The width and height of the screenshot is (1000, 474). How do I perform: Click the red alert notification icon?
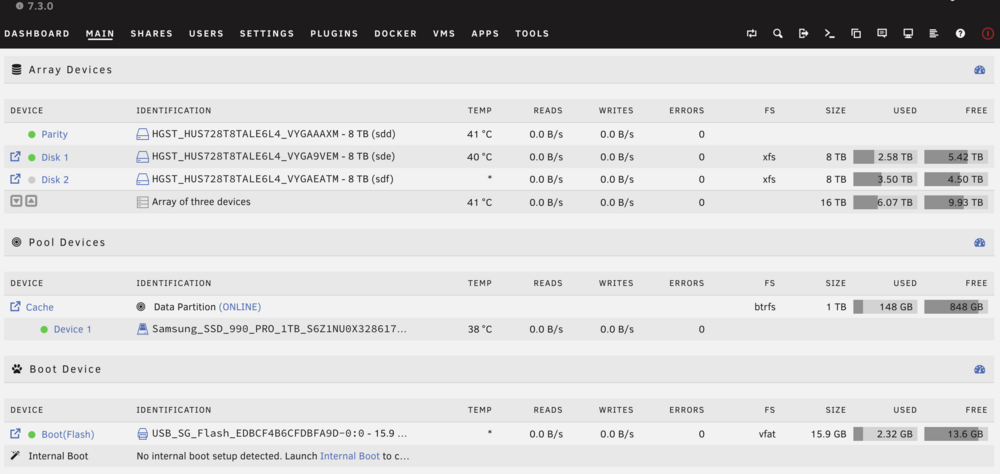[x=987, y=34]
